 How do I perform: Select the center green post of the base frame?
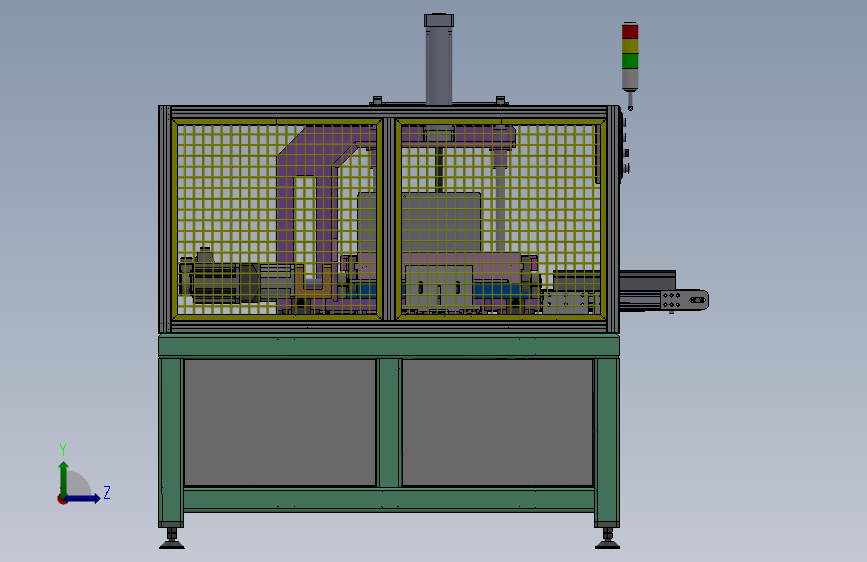point(389,423)
